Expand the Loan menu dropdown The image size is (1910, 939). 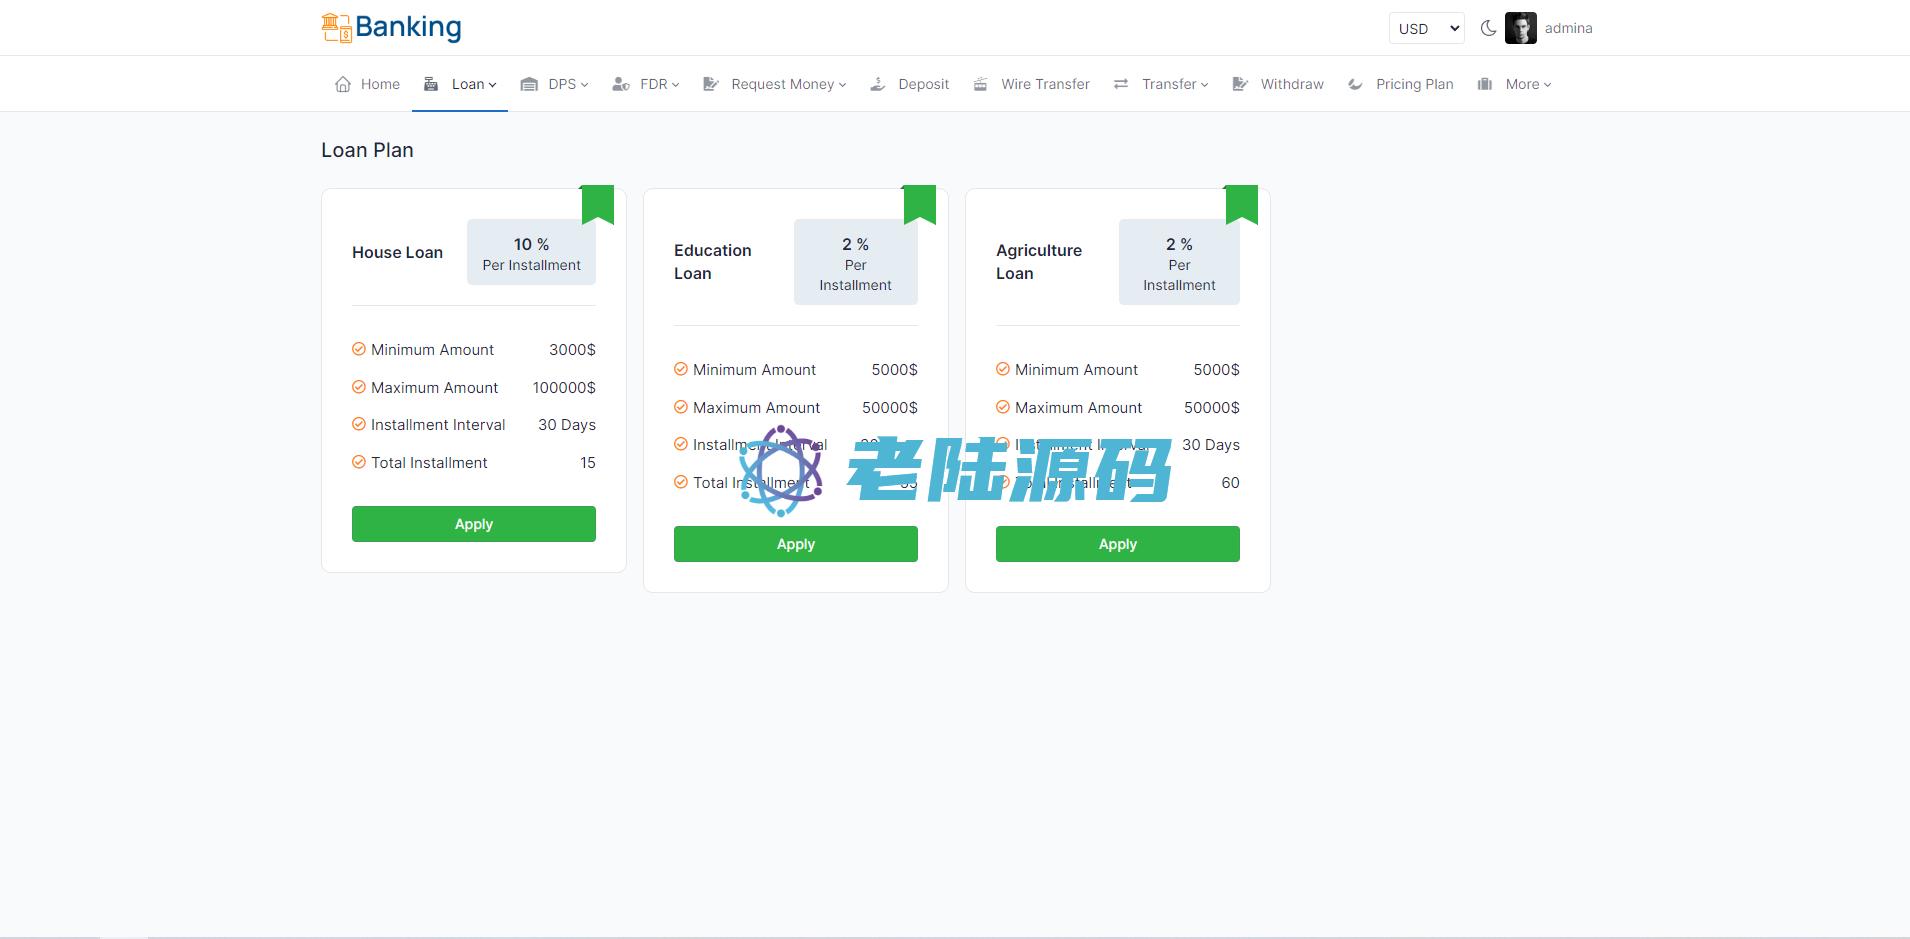[472, 84]
